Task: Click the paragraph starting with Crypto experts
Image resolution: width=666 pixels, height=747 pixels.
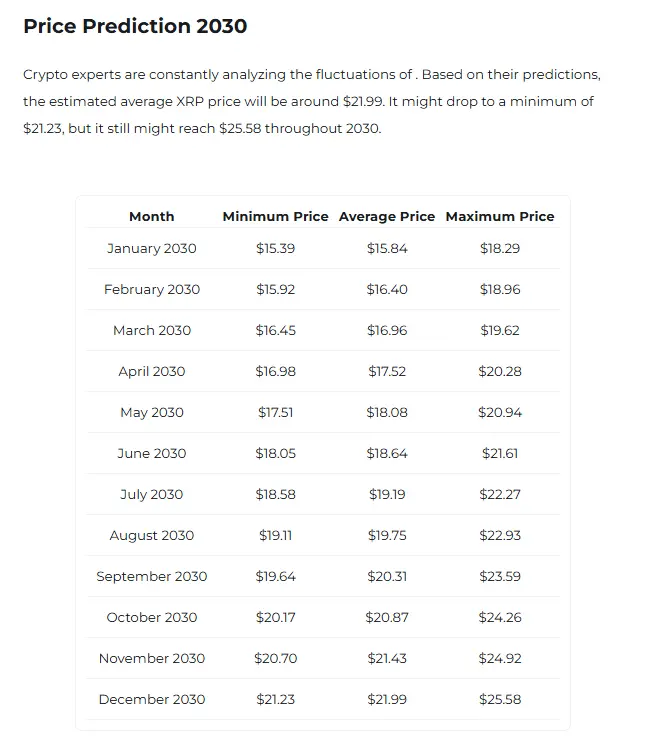Action: (312, 101)
